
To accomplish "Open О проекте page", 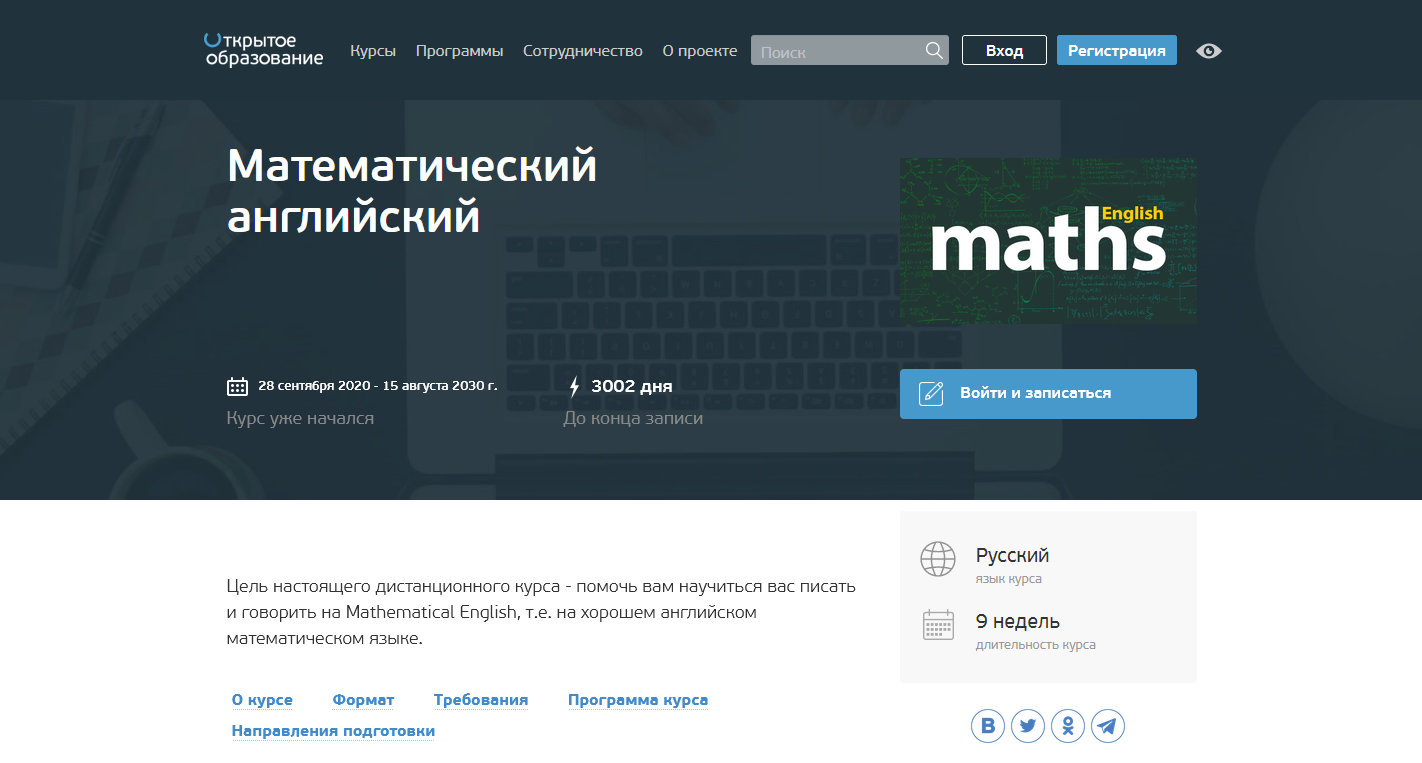I will (700, 50).
